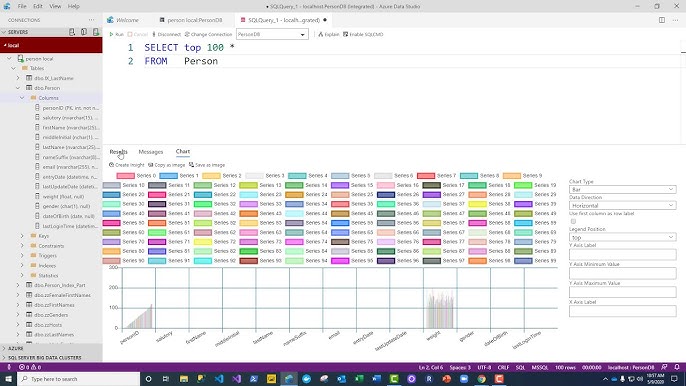Split the editor to the right
The width and height of the screenshot is (686, 386).
(662, 20)
